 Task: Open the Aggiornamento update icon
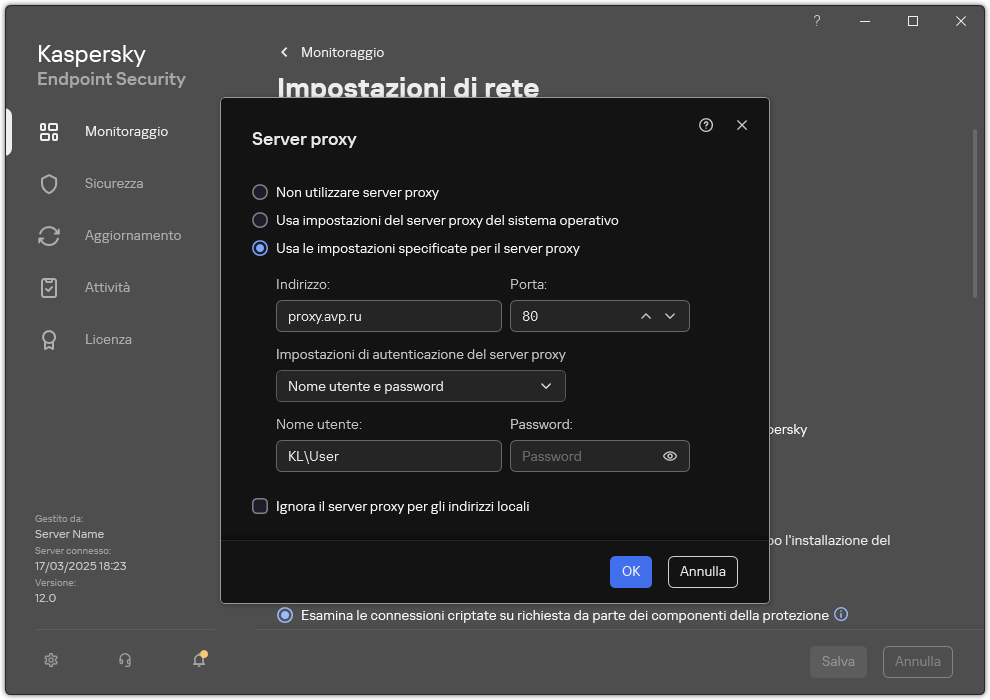[49, 235]
